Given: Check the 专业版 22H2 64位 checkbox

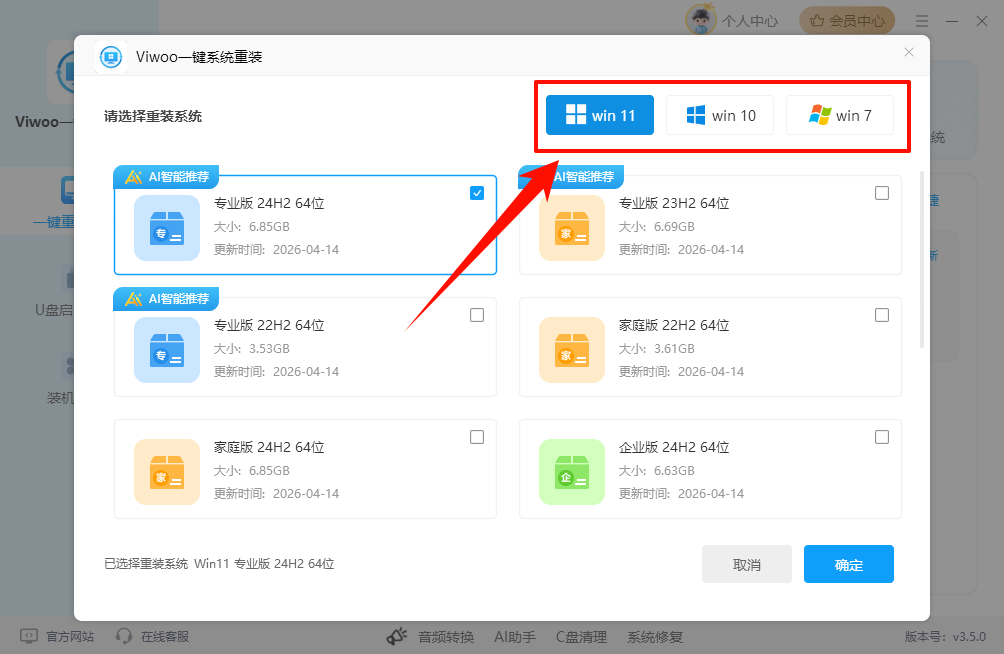Looking at the screenshot, I should (477, 315).
